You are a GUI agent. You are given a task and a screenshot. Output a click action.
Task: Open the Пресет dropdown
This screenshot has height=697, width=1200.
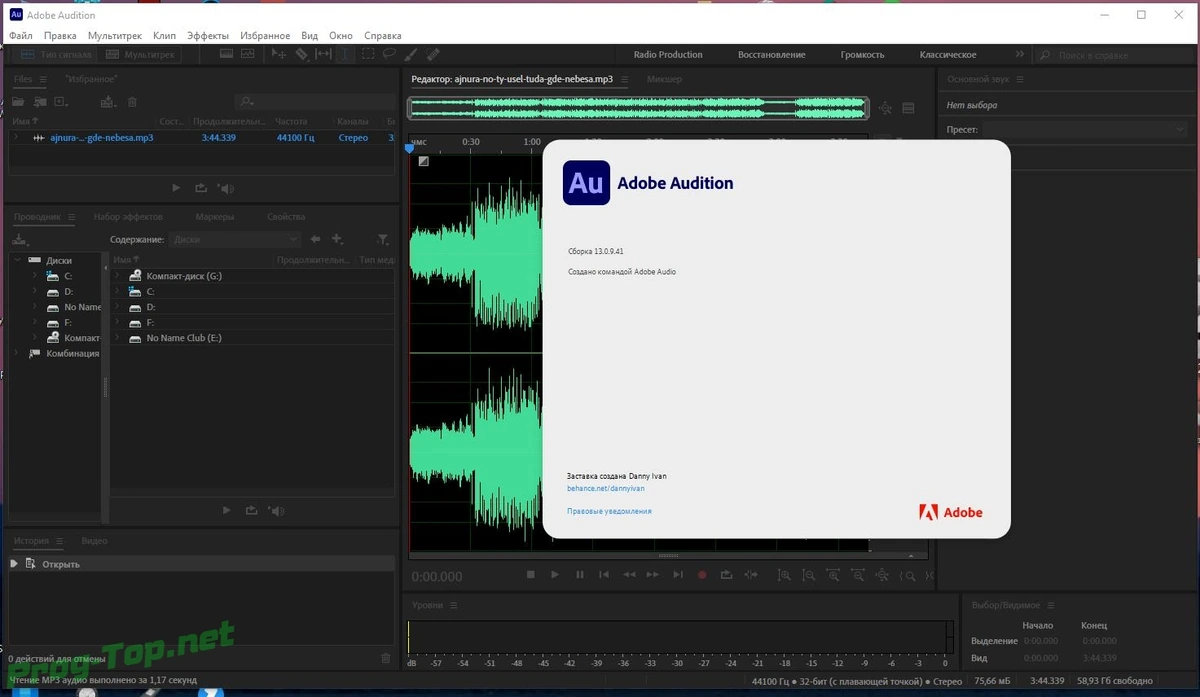tap(1087, 130)
